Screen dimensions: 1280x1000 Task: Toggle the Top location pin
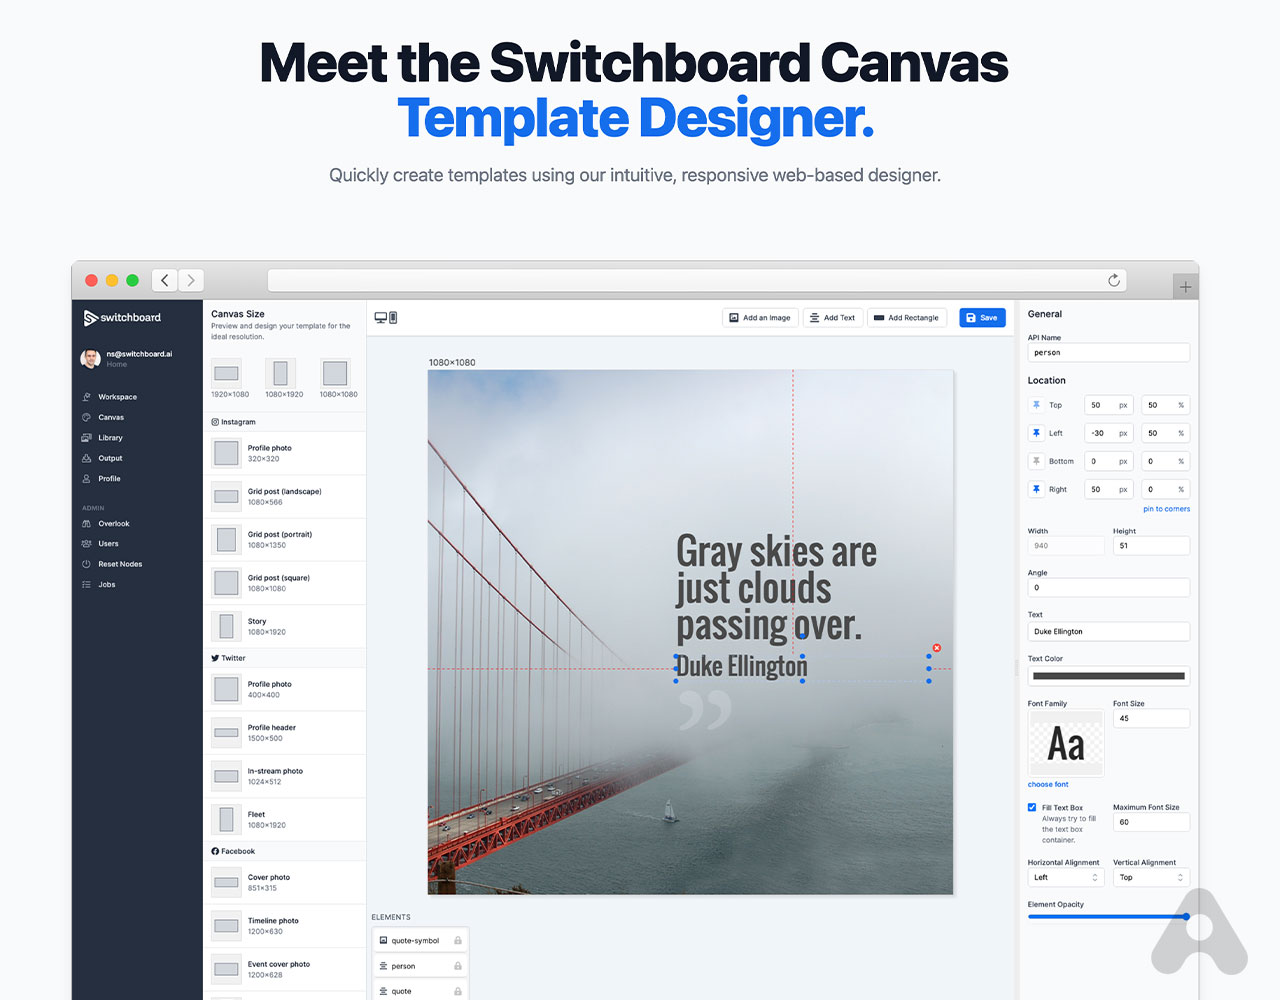pos(1036,405)
